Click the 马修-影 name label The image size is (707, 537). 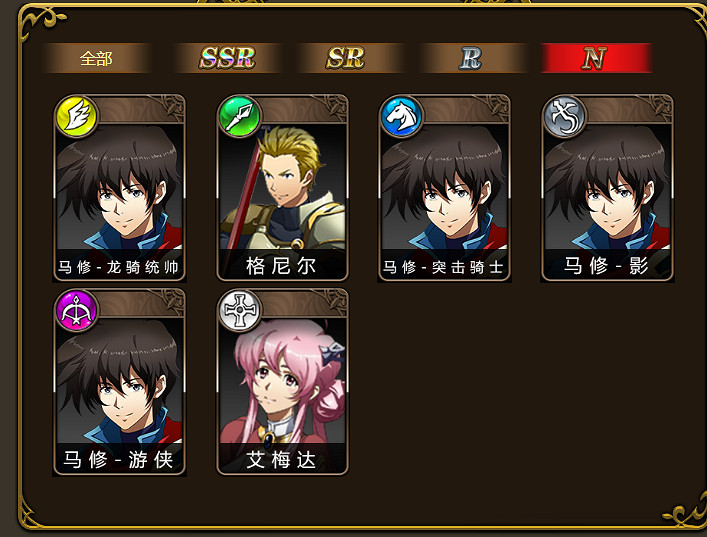point(606,266)
